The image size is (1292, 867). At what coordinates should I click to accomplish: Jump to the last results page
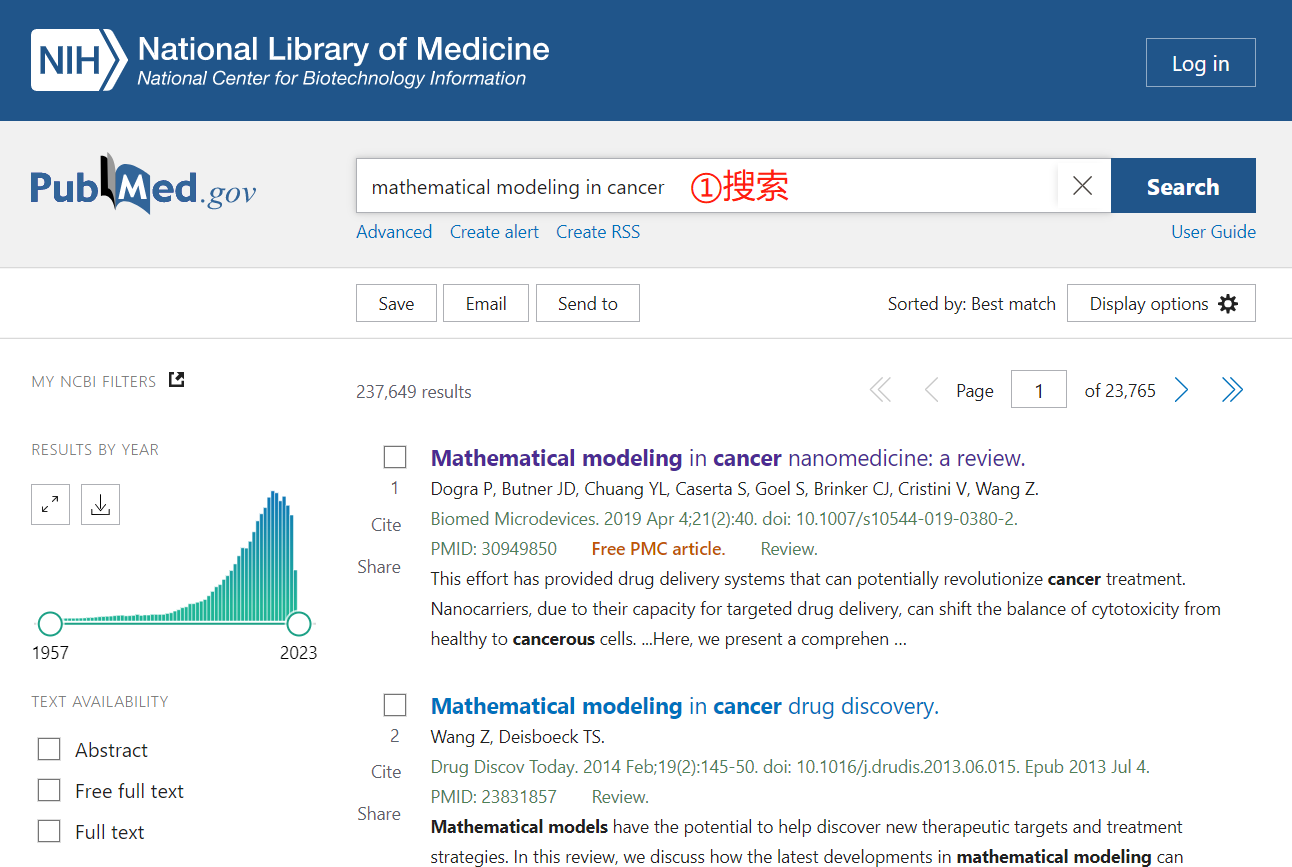click(1232, 390)
